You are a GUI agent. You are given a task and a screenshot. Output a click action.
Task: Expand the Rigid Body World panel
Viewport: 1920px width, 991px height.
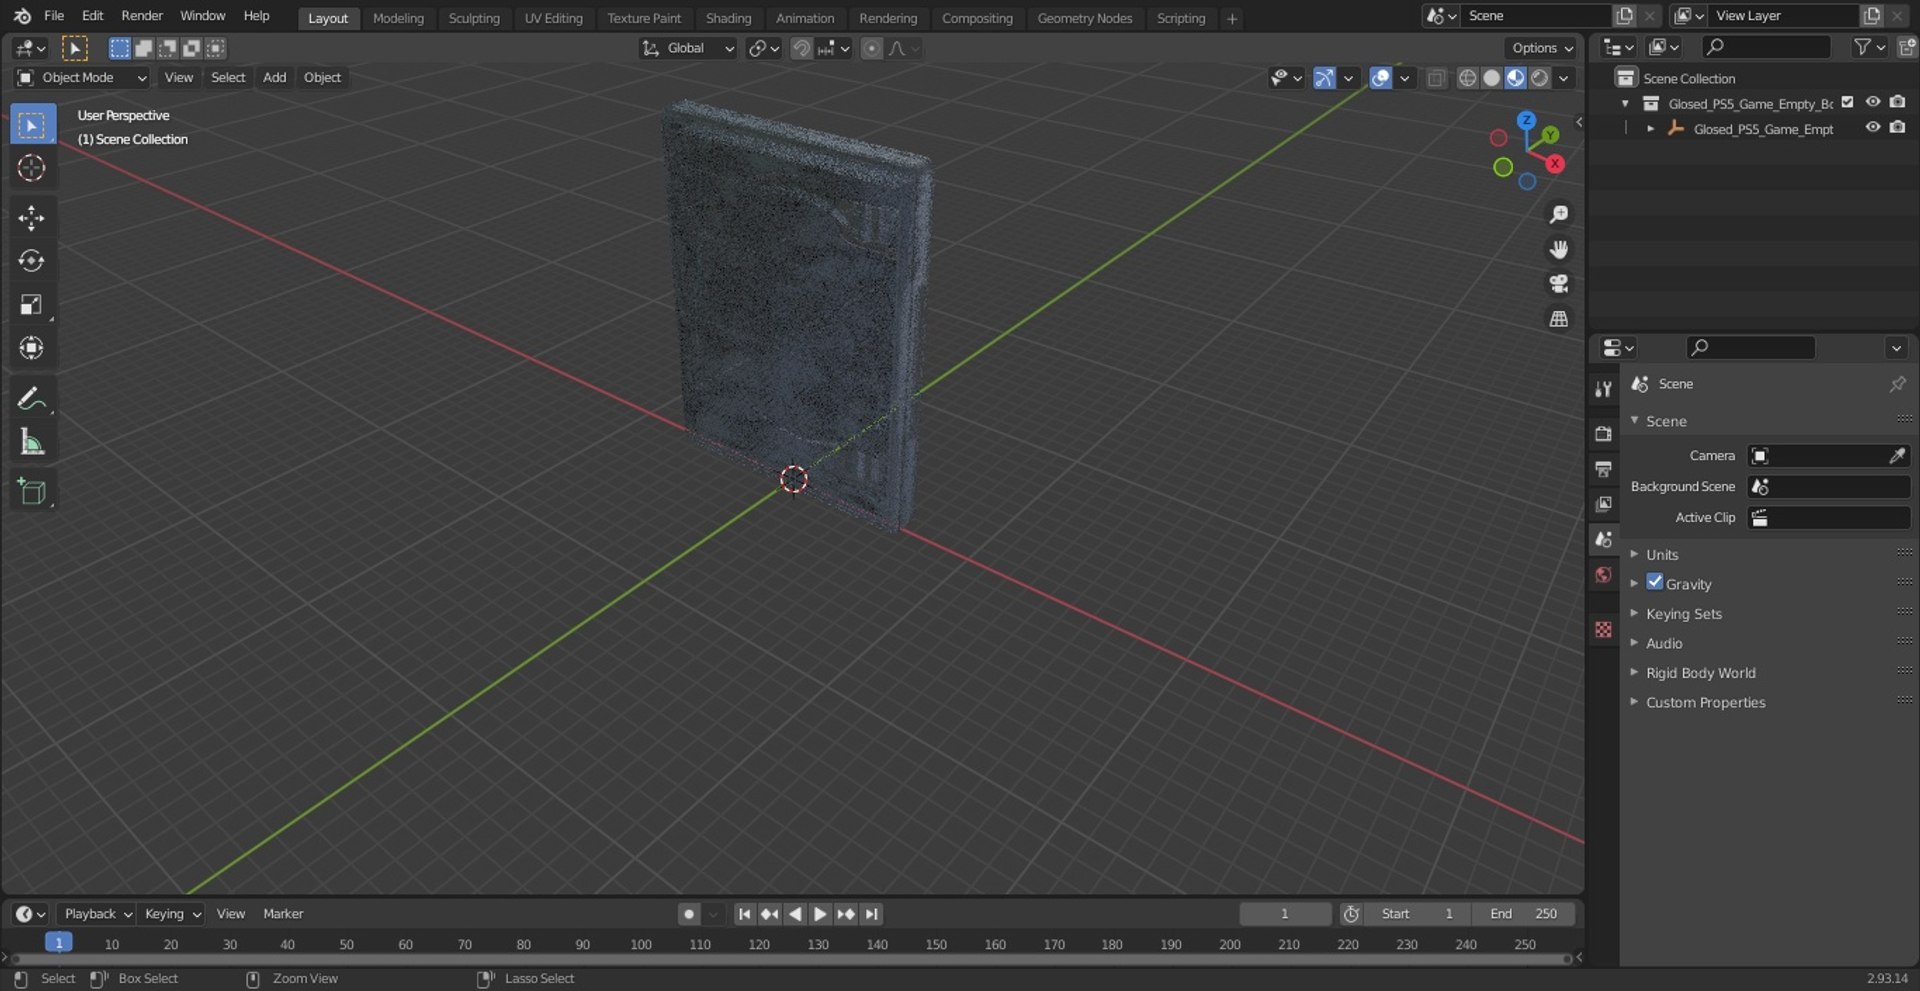[1700, 673]
